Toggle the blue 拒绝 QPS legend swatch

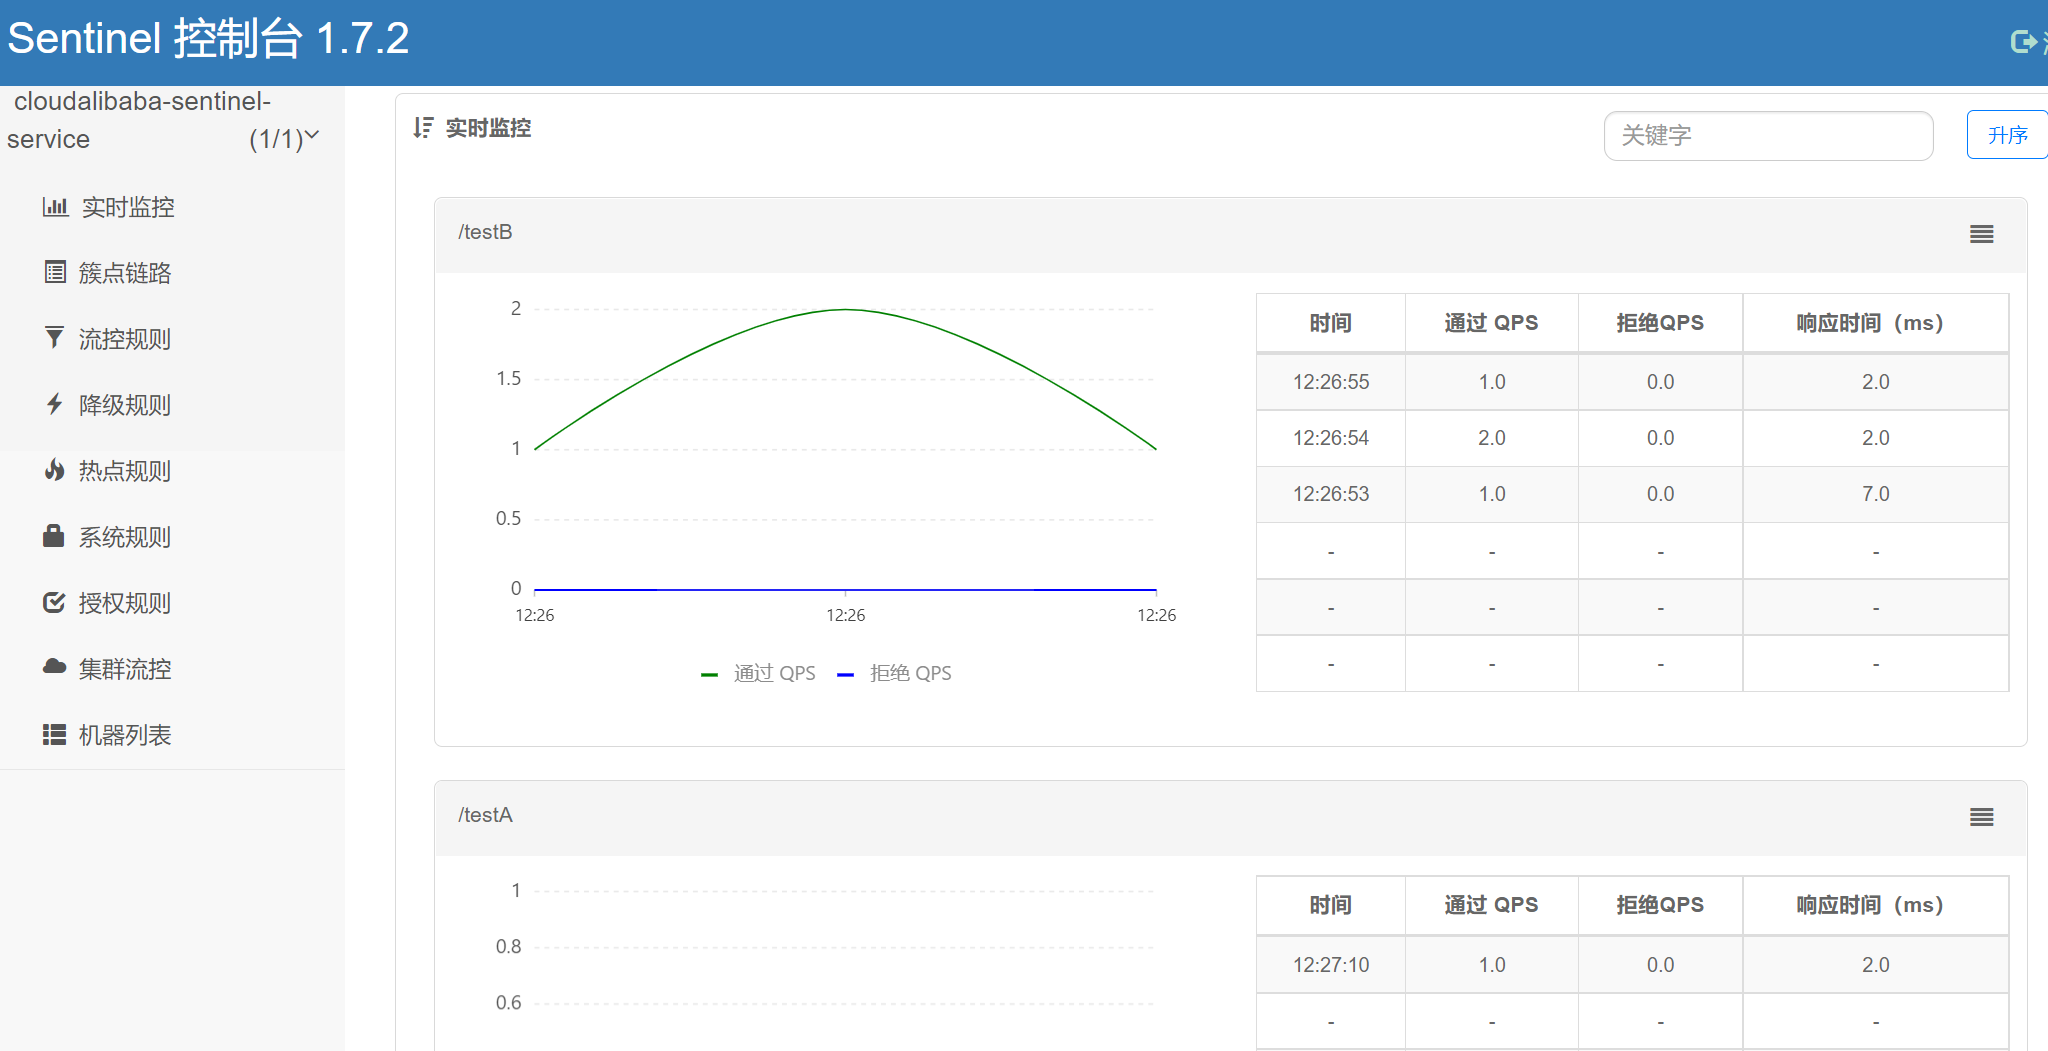click(x=846, y=675)
